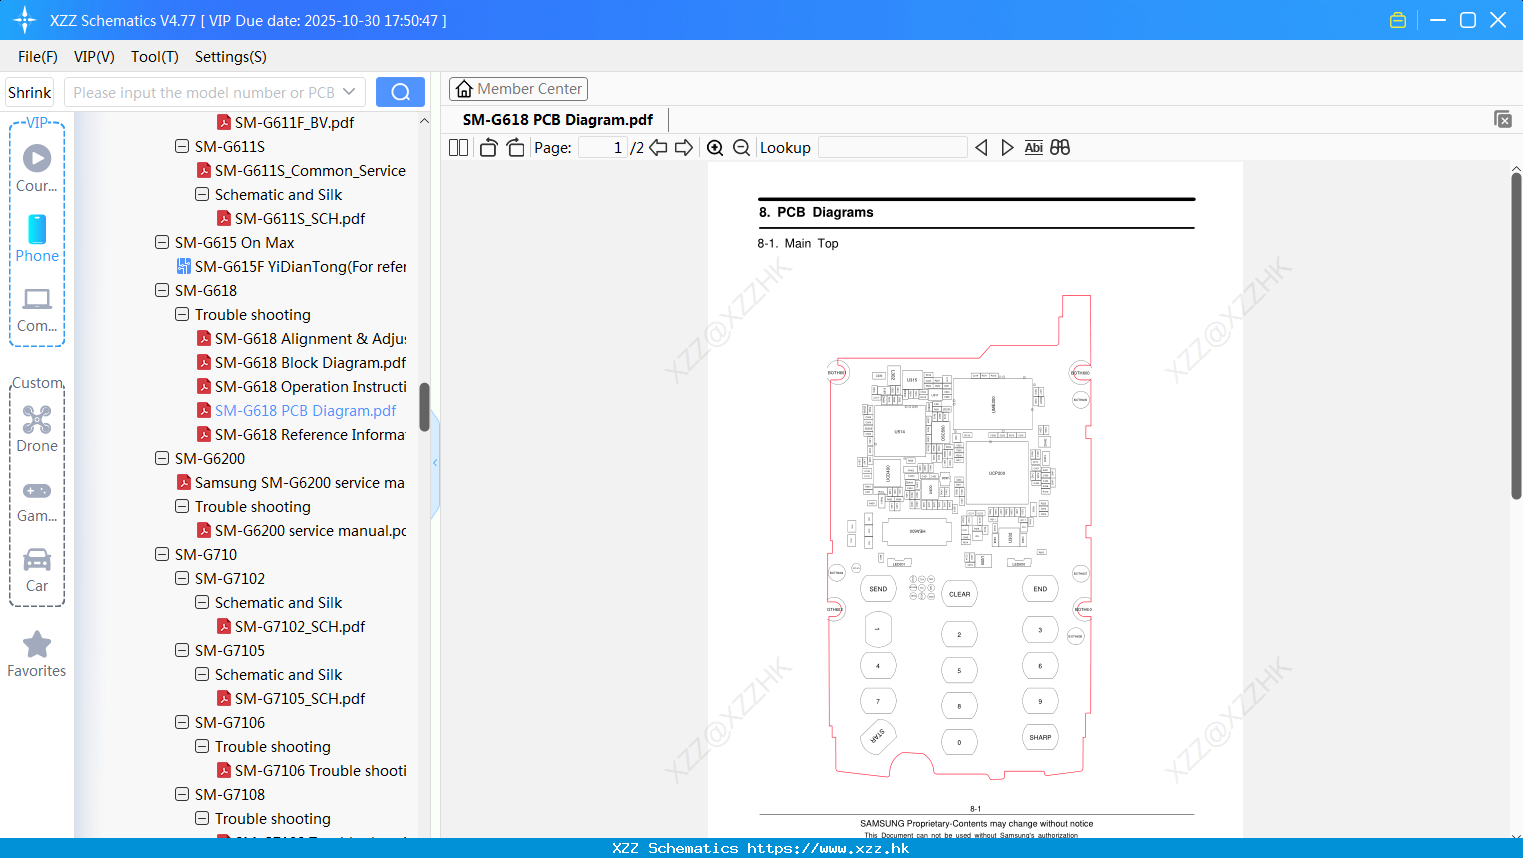Collapse the SM-G611S node
The image size is (1523, 858).
pos(182,146)
